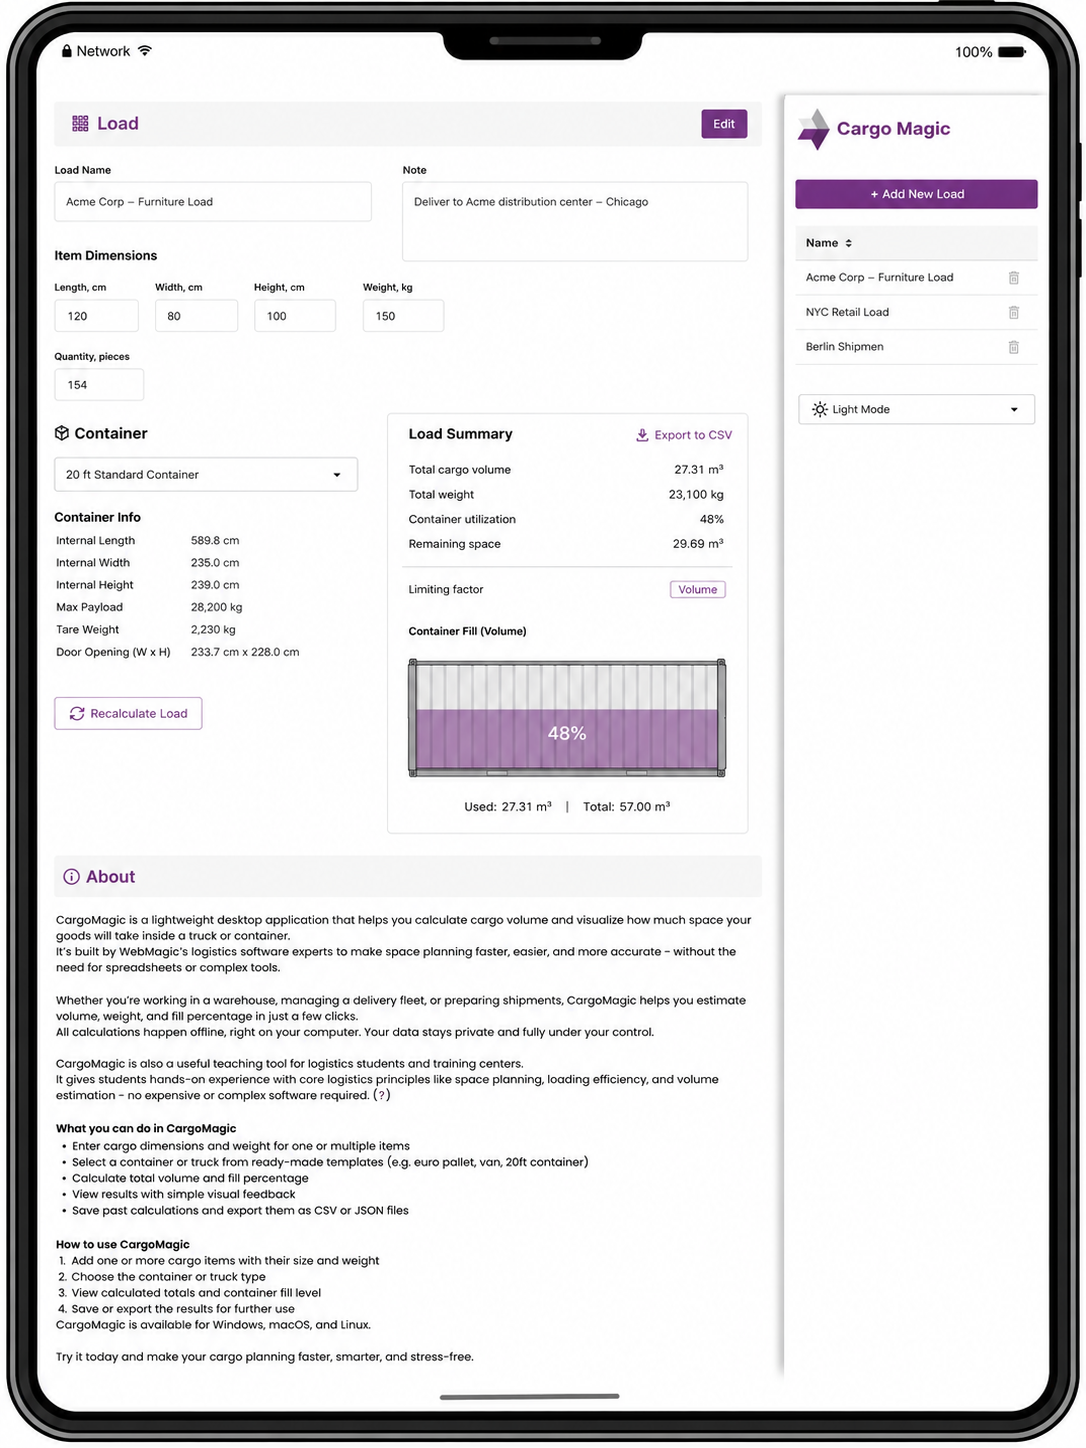Click the Edit button
1086x1448 pixels.
[724, 124]
